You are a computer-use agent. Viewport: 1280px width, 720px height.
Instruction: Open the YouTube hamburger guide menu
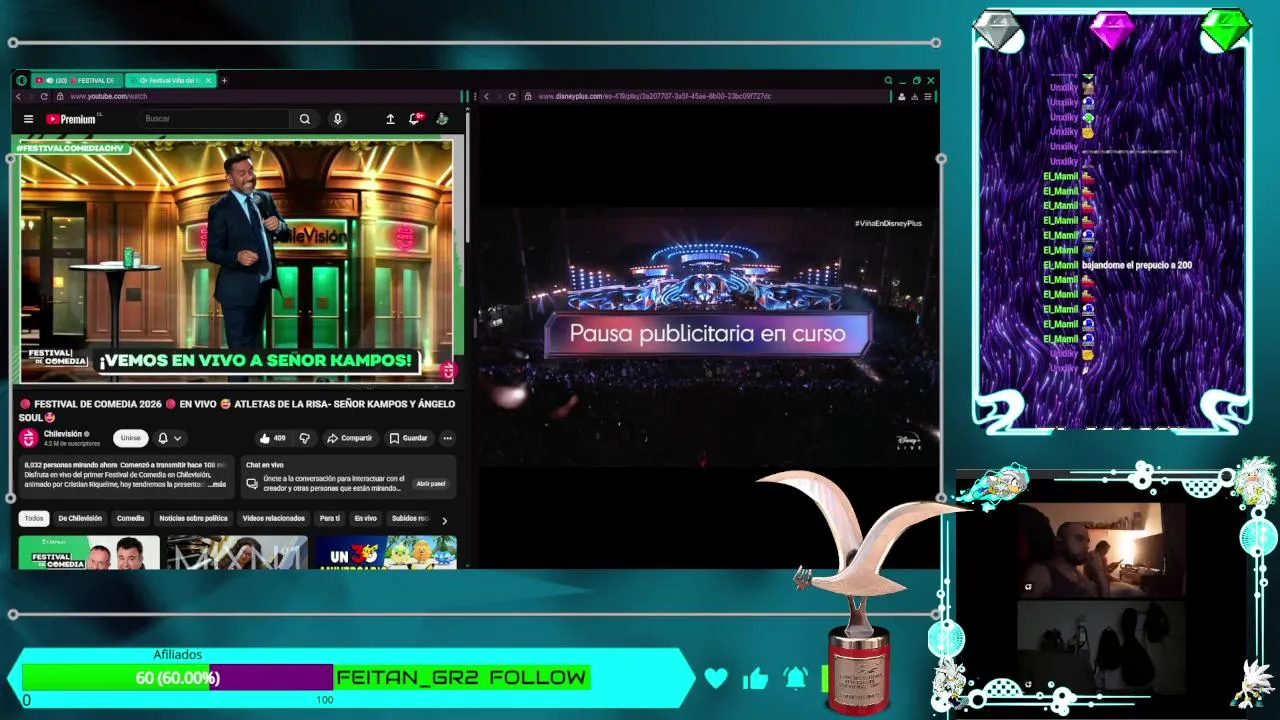(x=28, y=119)
